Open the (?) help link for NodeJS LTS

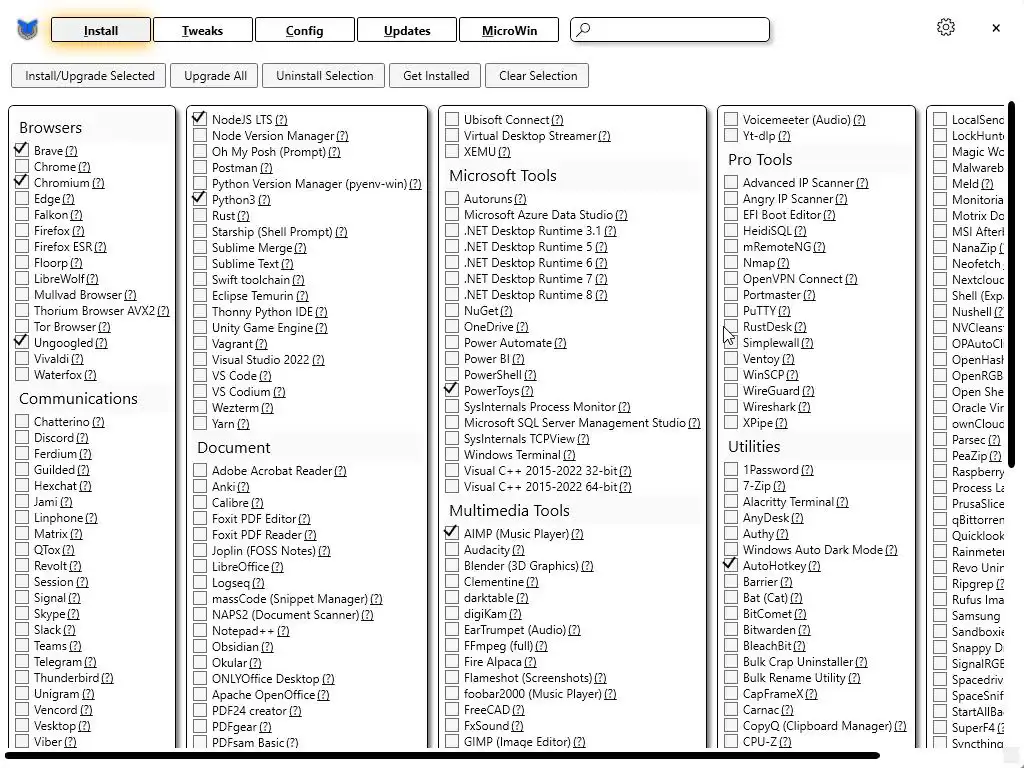click(281, 120)
